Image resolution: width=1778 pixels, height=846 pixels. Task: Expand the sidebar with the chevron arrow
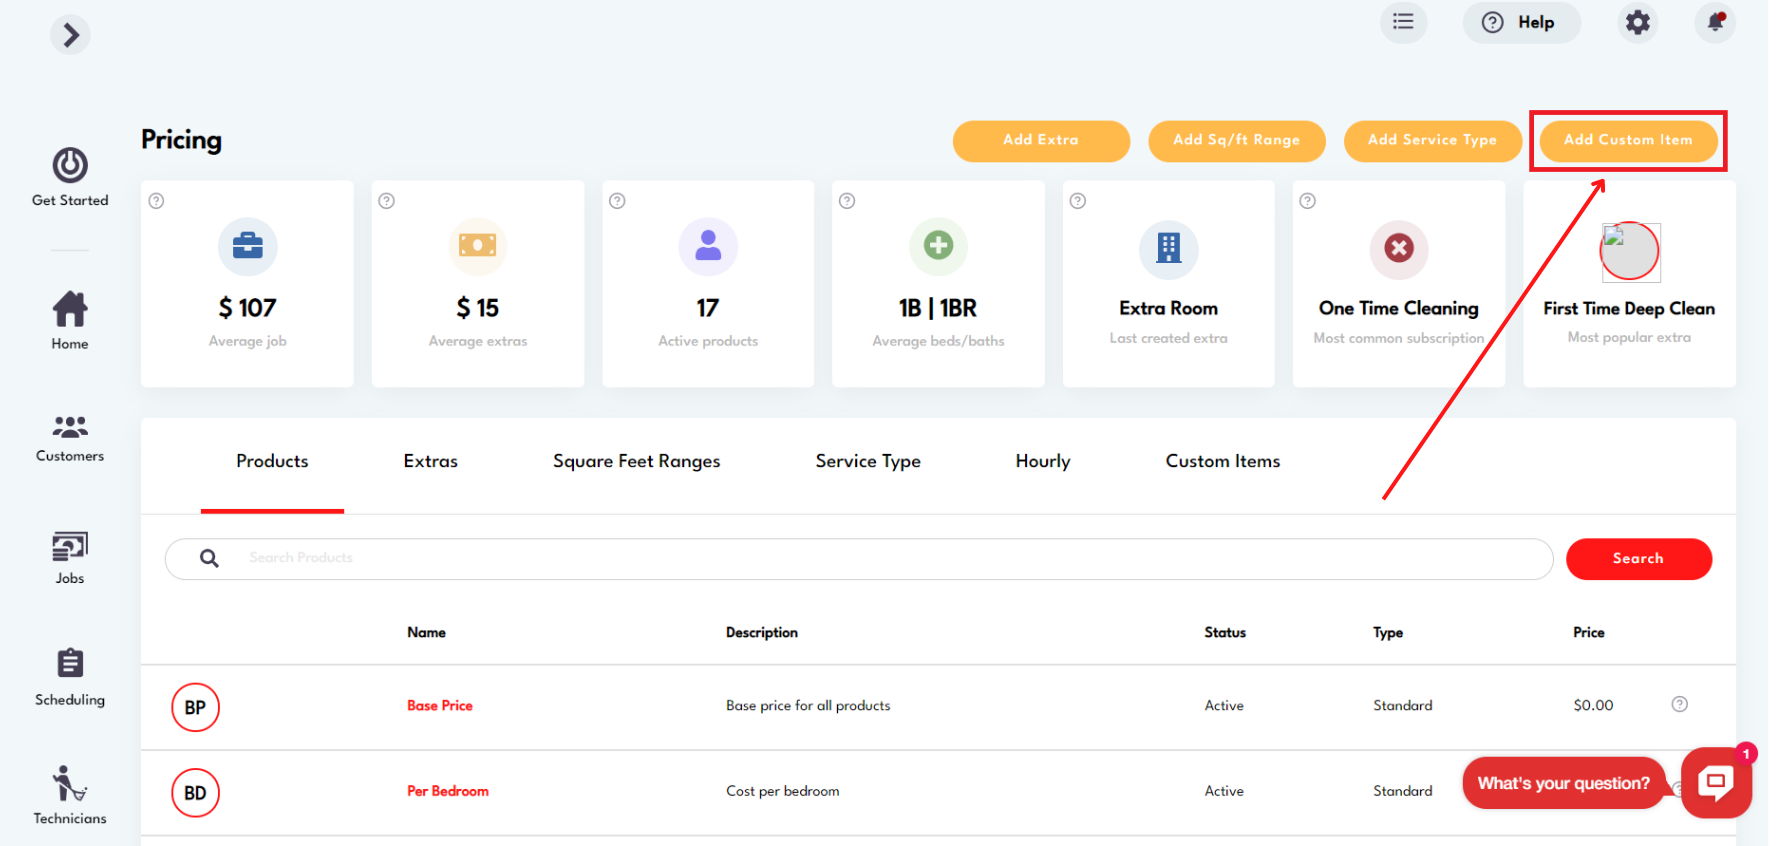pyautogui.click(x=70, y=35)
